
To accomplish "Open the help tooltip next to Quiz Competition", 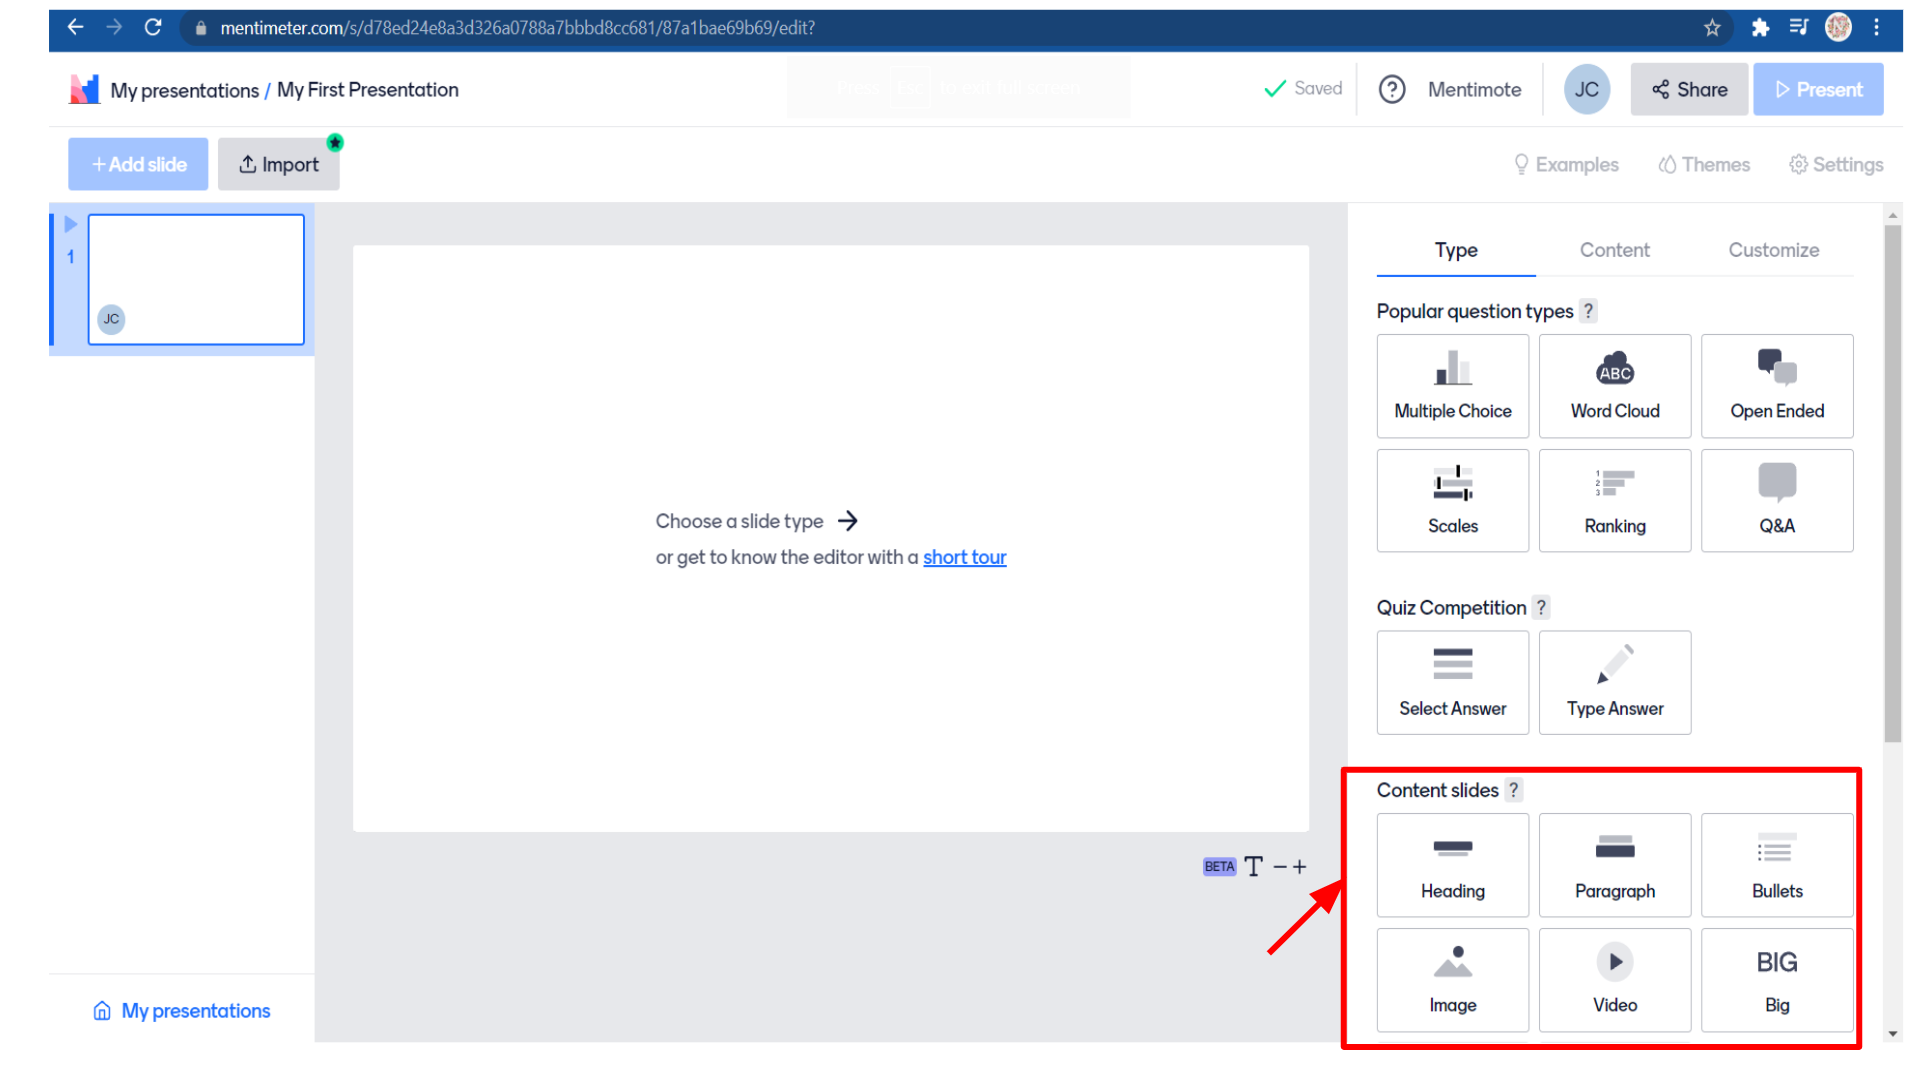I will click(x=1541, y=607).
